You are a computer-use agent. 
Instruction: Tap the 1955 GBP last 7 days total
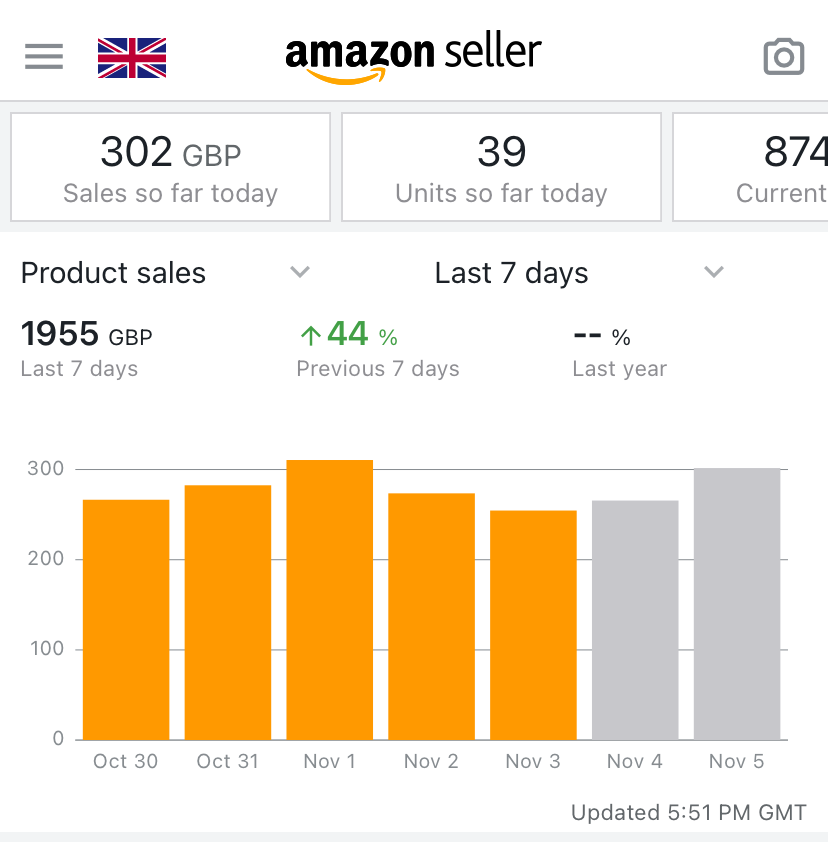(86, 335)
